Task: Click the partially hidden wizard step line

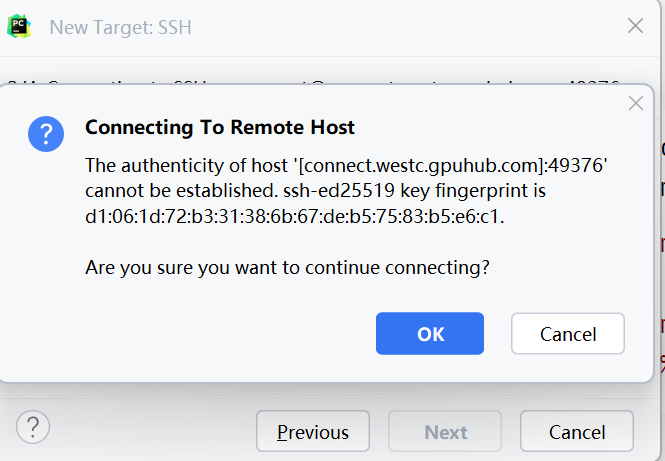Action: 314,82
